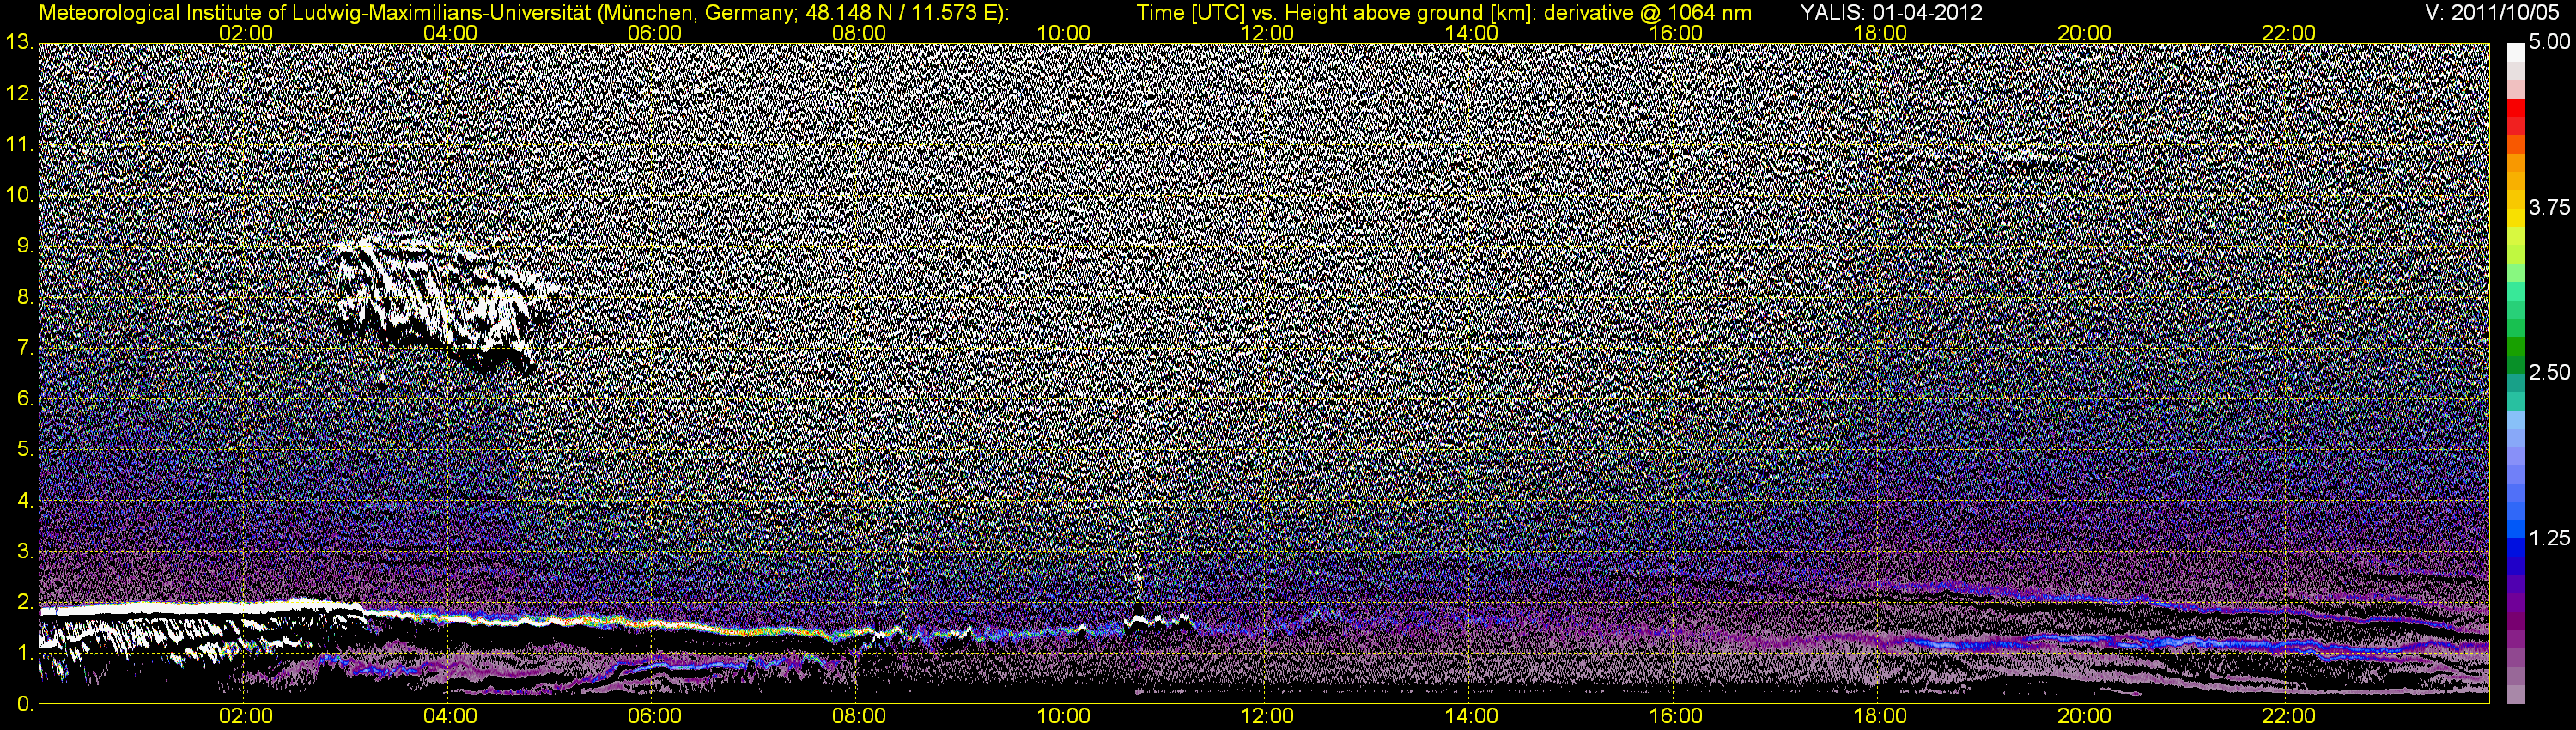Choose the 6 km height axis label

click(24, 399)
